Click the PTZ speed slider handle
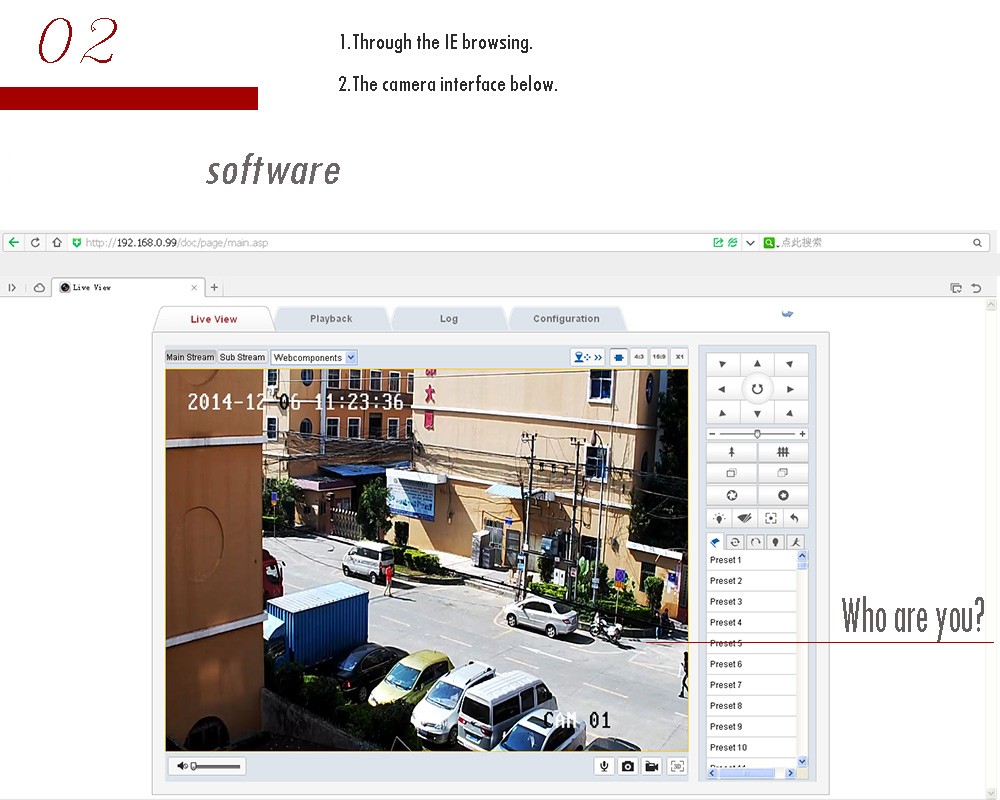Image resolution: width=1000 pixels, height=800 pixels. click(757, 433)
